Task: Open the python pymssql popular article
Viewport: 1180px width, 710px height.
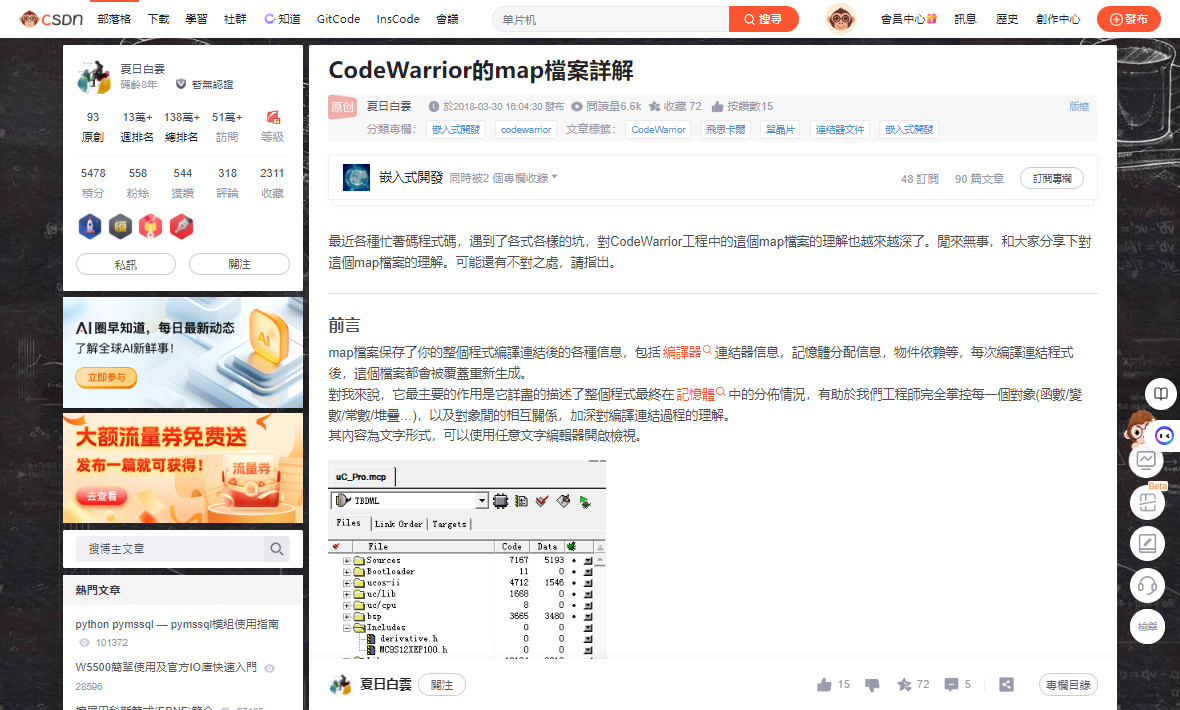Action: pyautogui.click(x=177, y=624)
